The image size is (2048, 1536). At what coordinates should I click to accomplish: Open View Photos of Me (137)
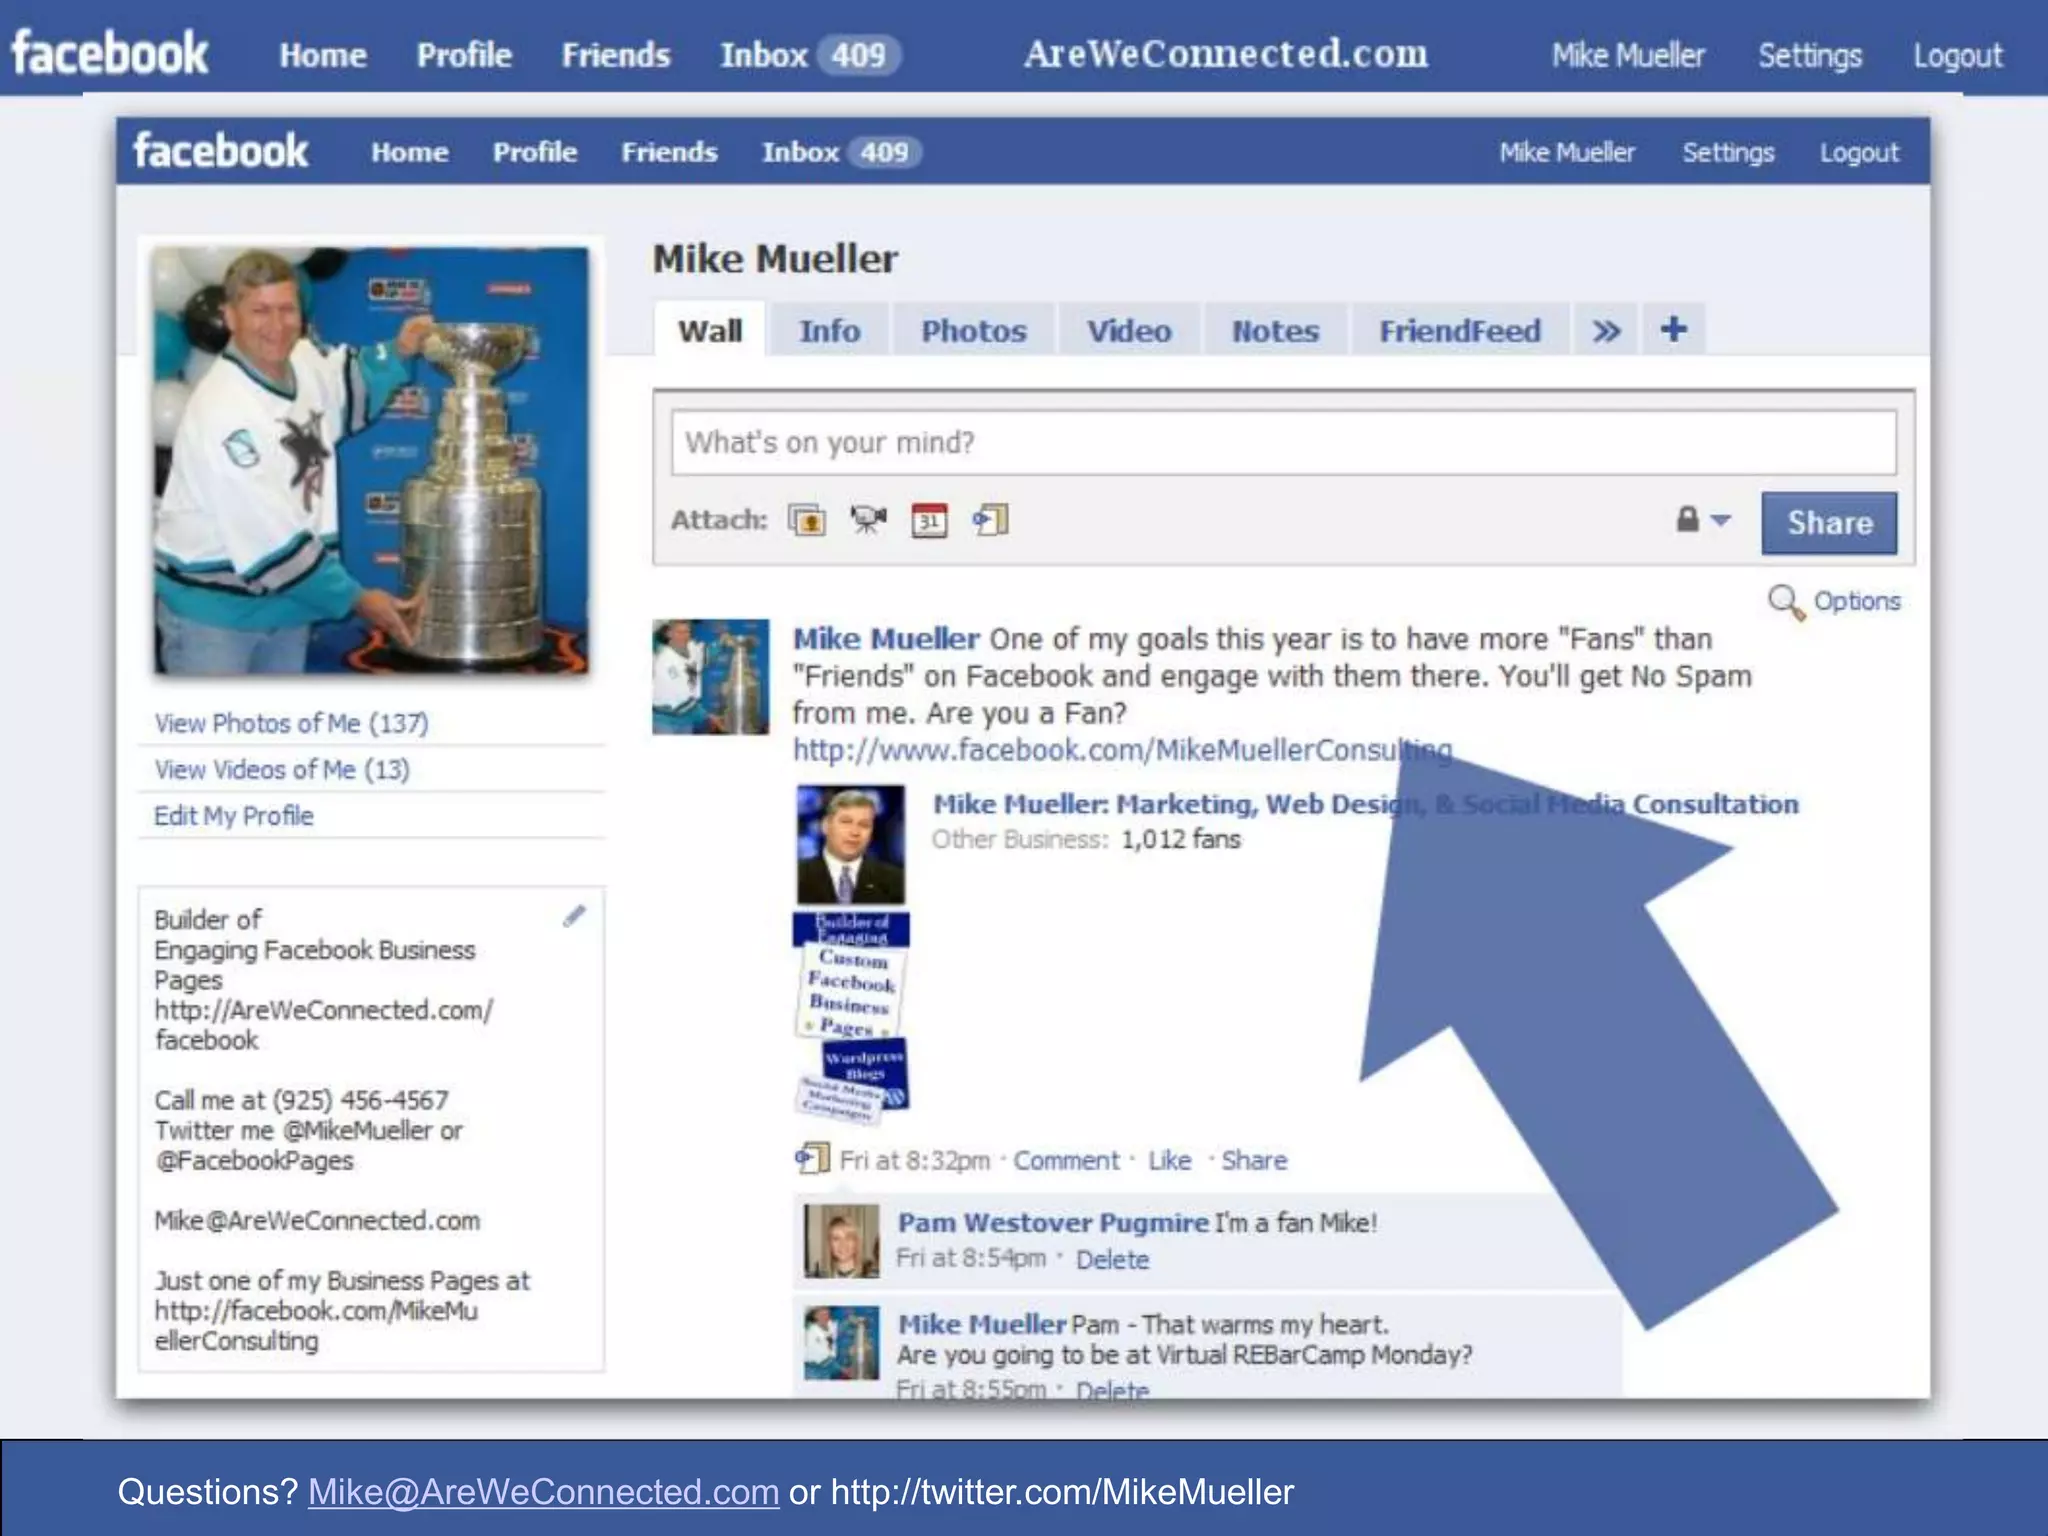[x=291, y=723]
